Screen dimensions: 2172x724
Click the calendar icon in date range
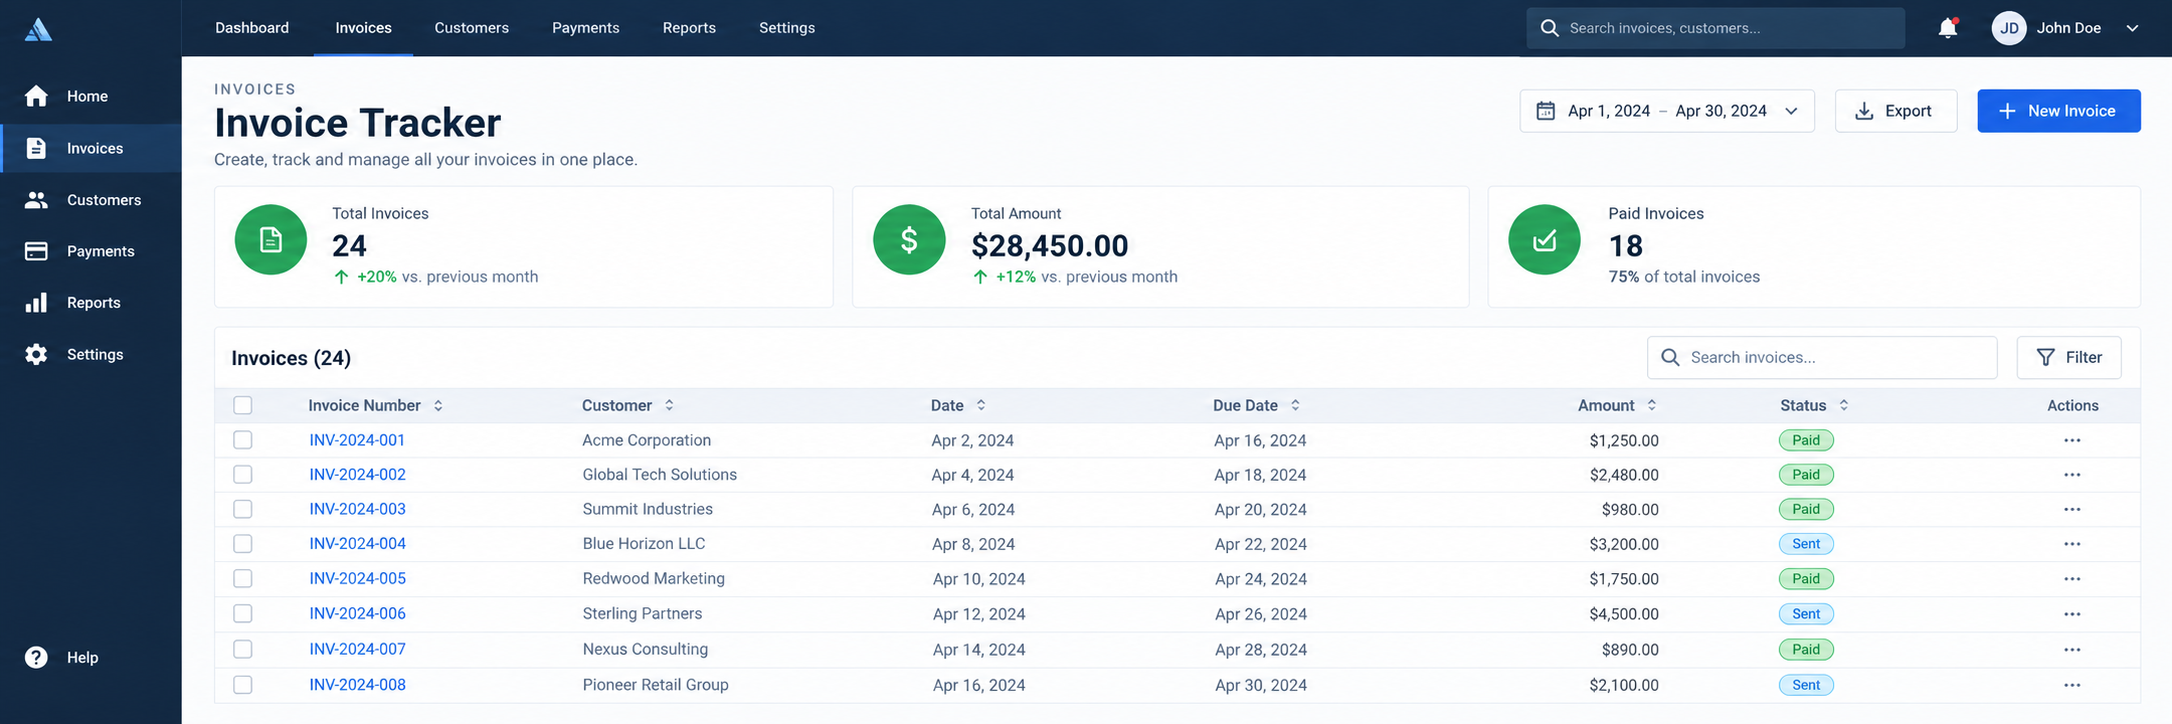click(1545, 111)
